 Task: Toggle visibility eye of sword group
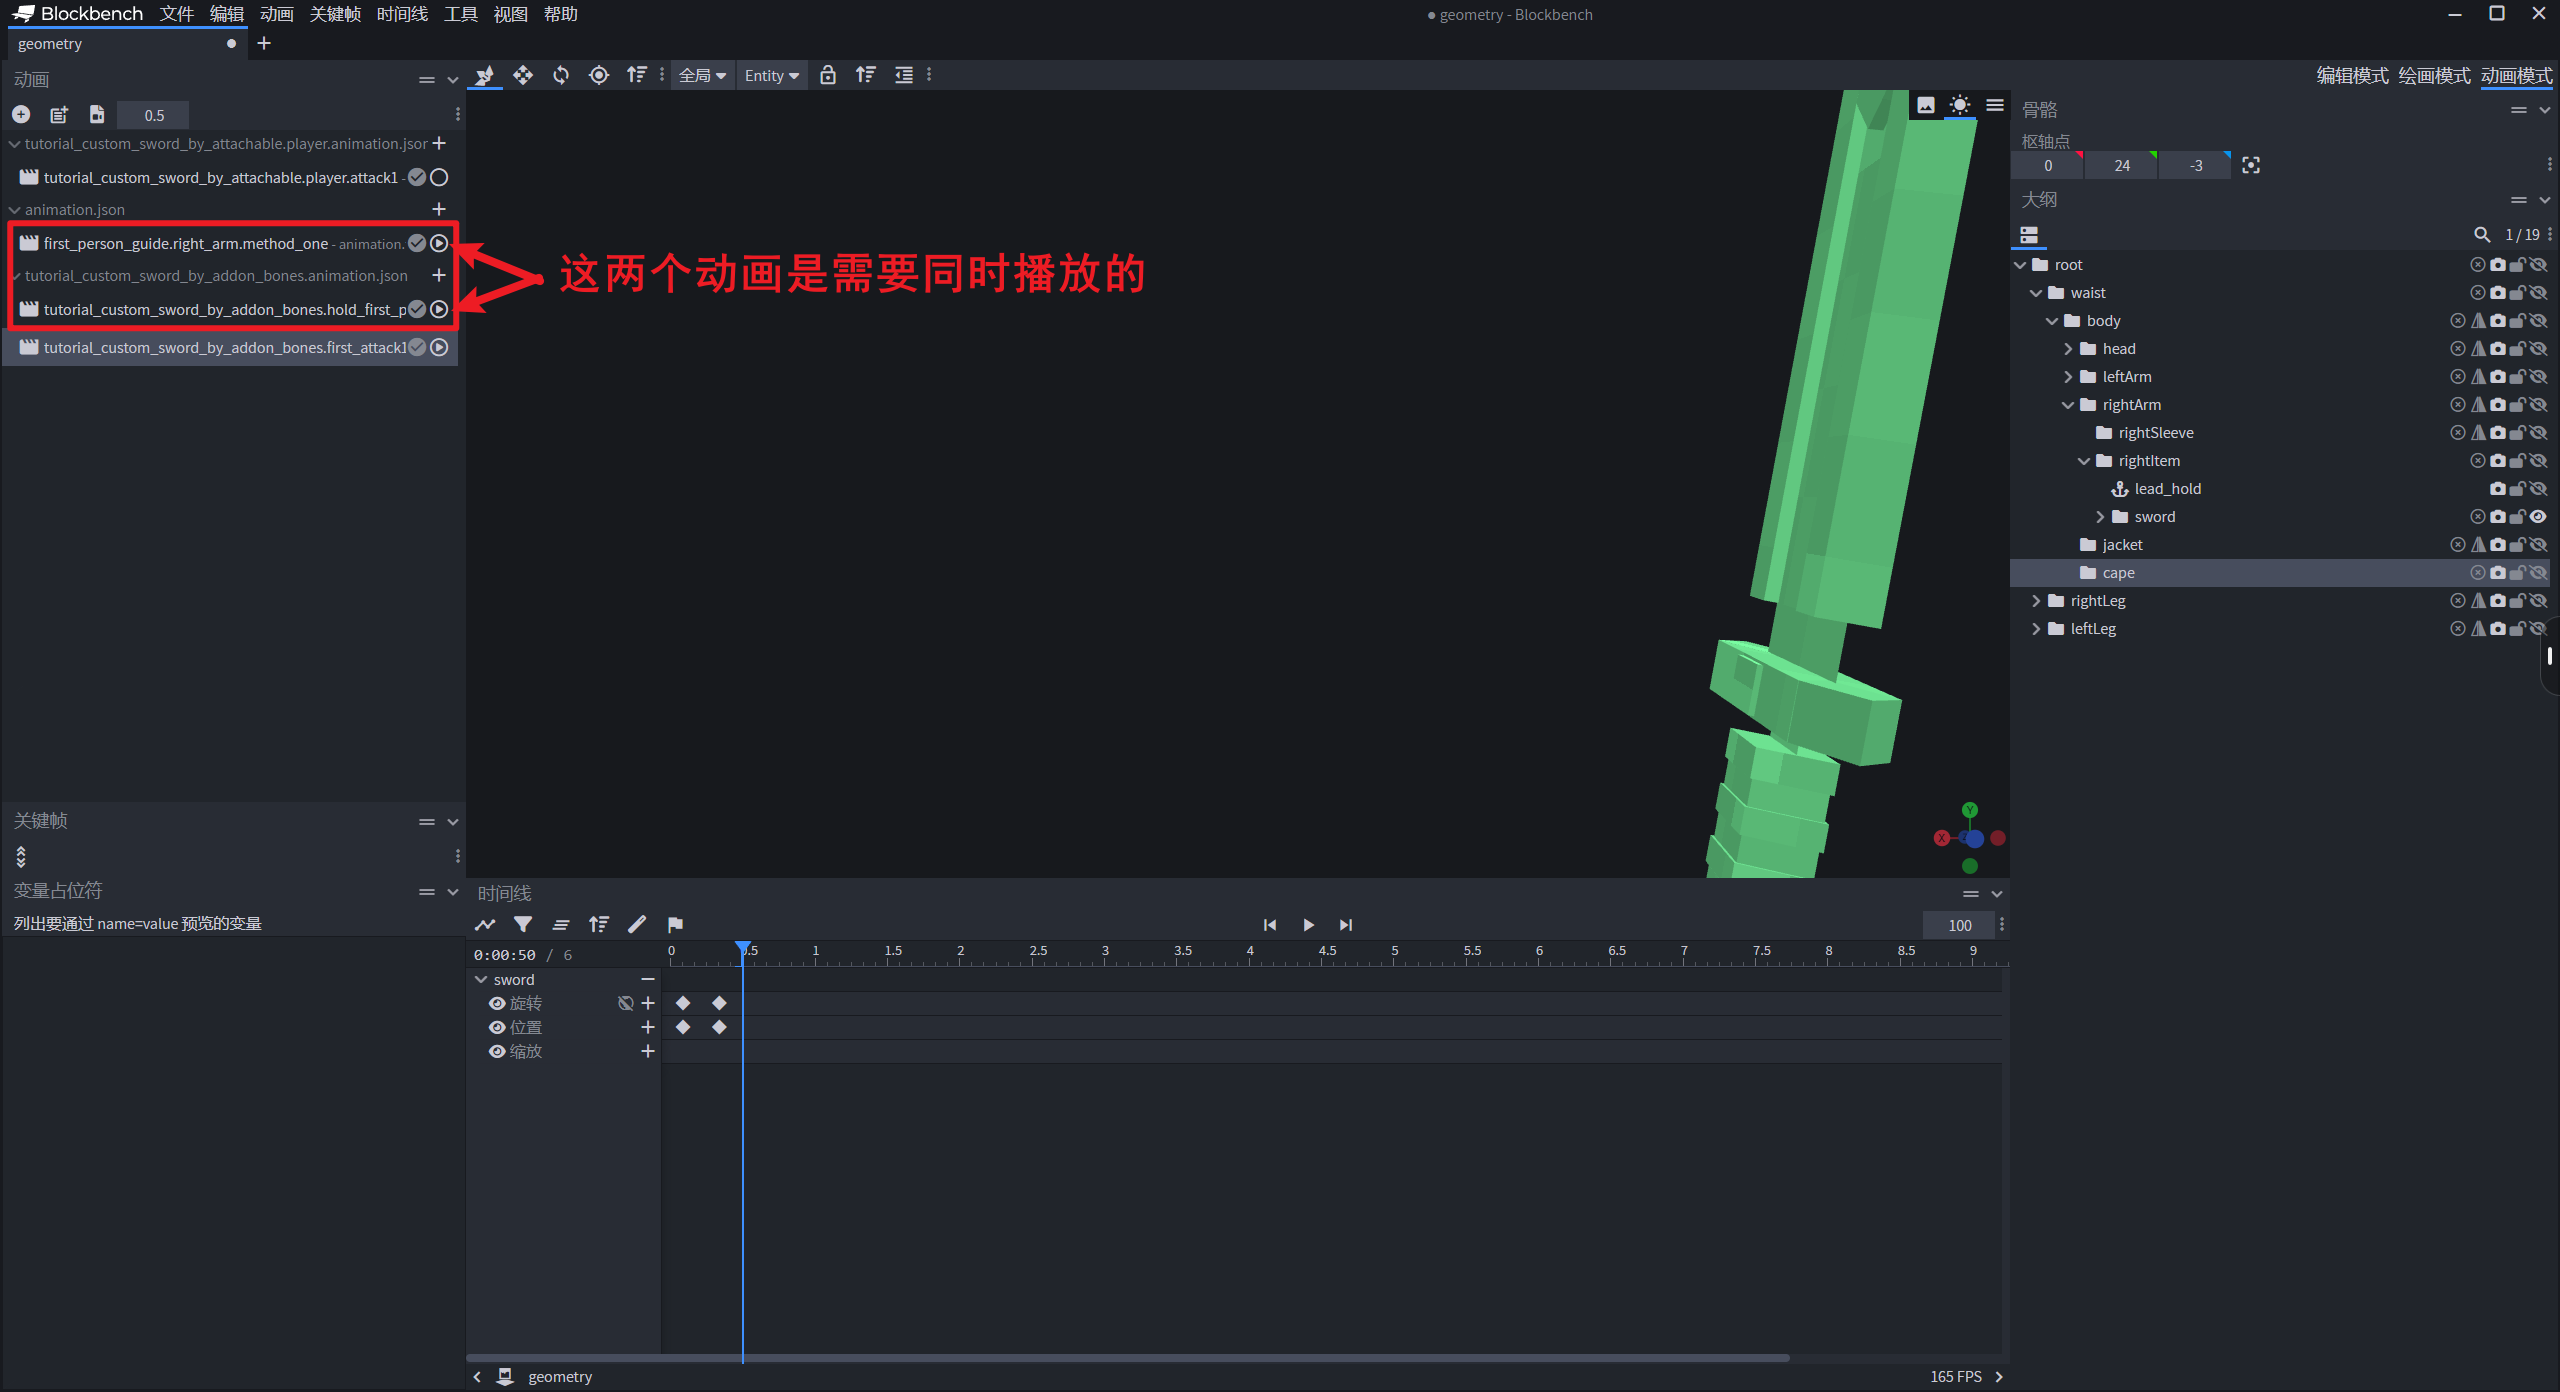click(2538, 517)
